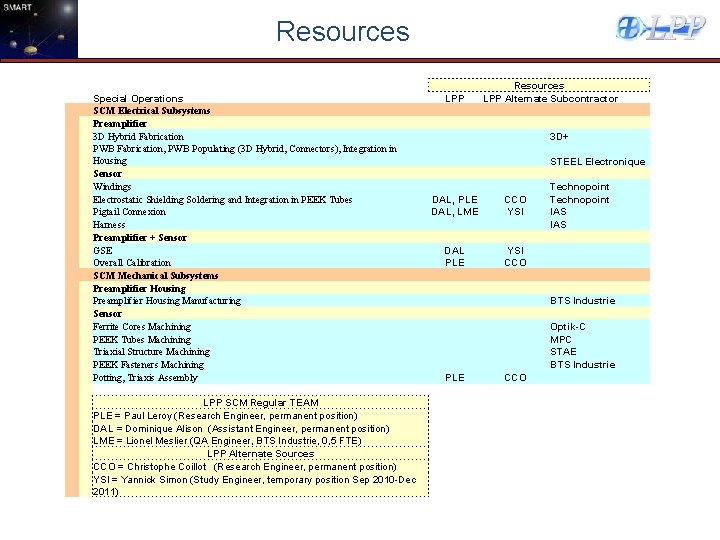The image size is (720, 540).
Task: Click 'YSI' in the Pigtail Connexion row
Action: 515,212
